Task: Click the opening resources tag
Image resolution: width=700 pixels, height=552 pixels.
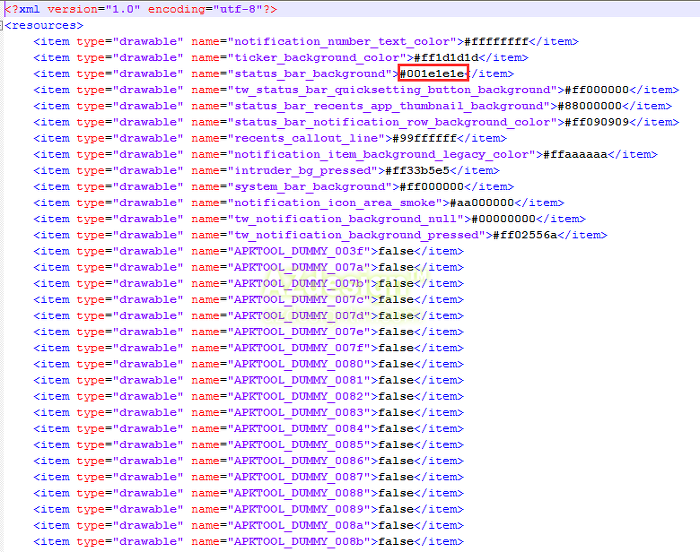Action: coord(44,25)
